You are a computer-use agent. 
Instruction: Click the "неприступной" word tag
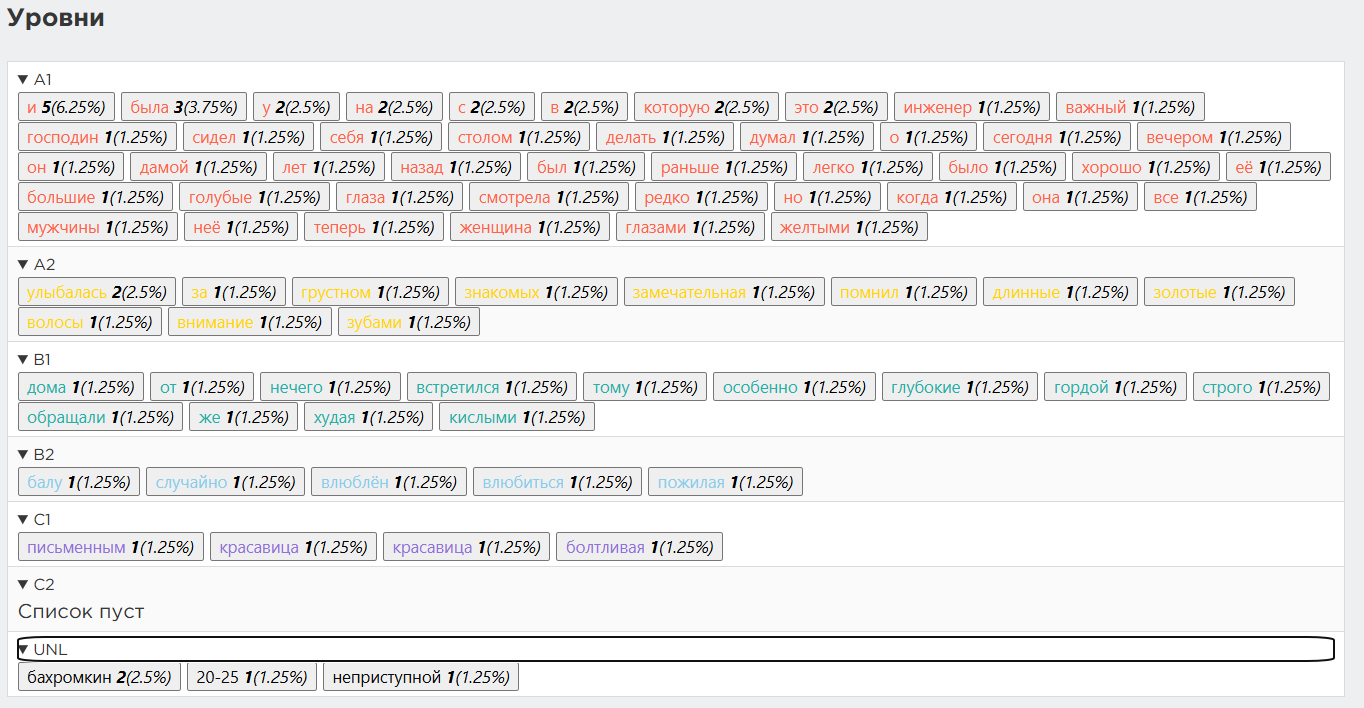420,677
